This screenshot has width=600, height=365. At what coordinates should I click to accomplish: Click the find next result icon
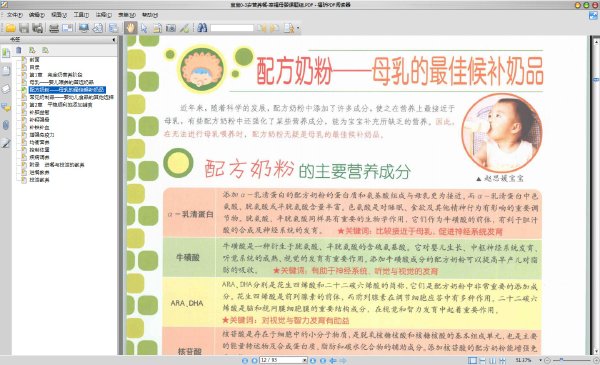point(274,28)
